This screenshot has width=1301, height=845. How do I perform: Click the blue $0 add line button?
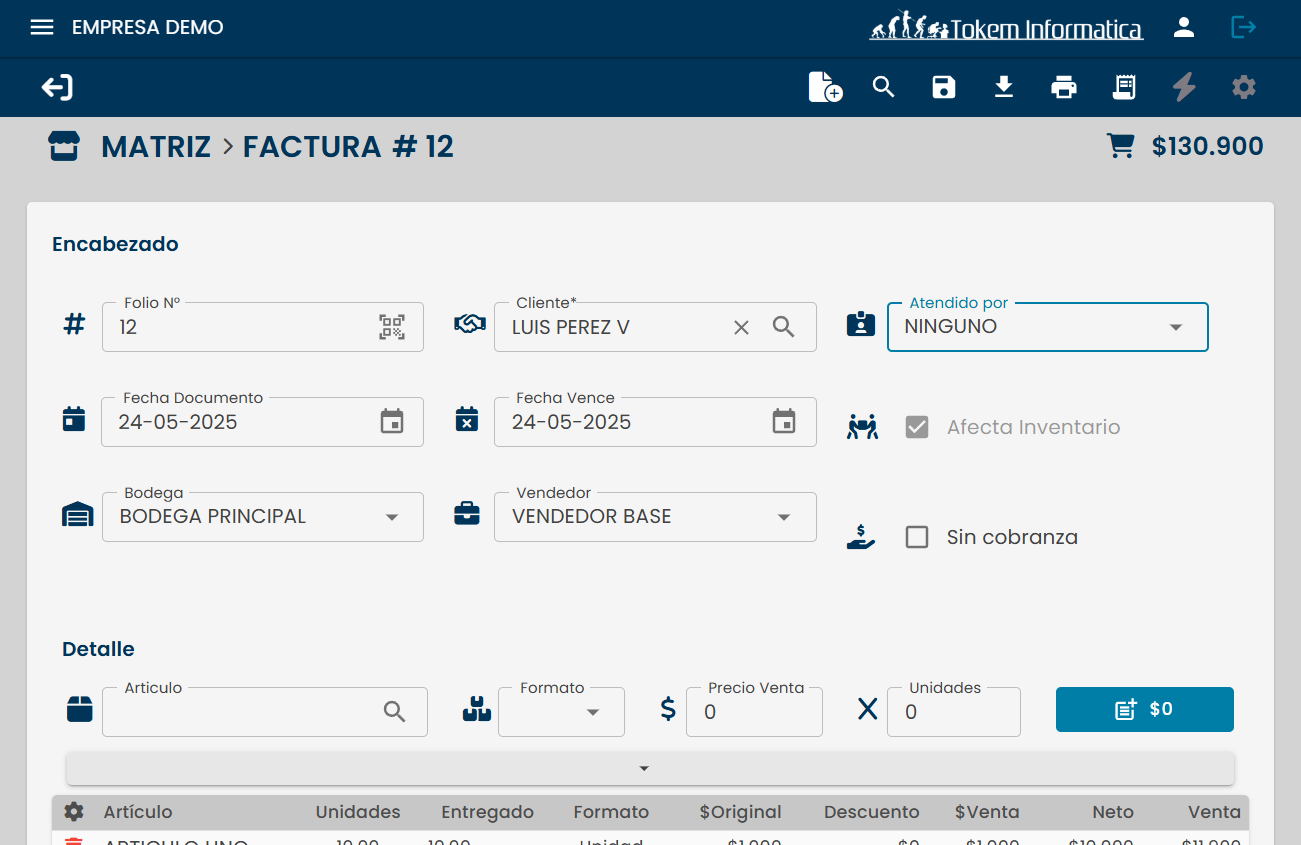pos(1144,709)
